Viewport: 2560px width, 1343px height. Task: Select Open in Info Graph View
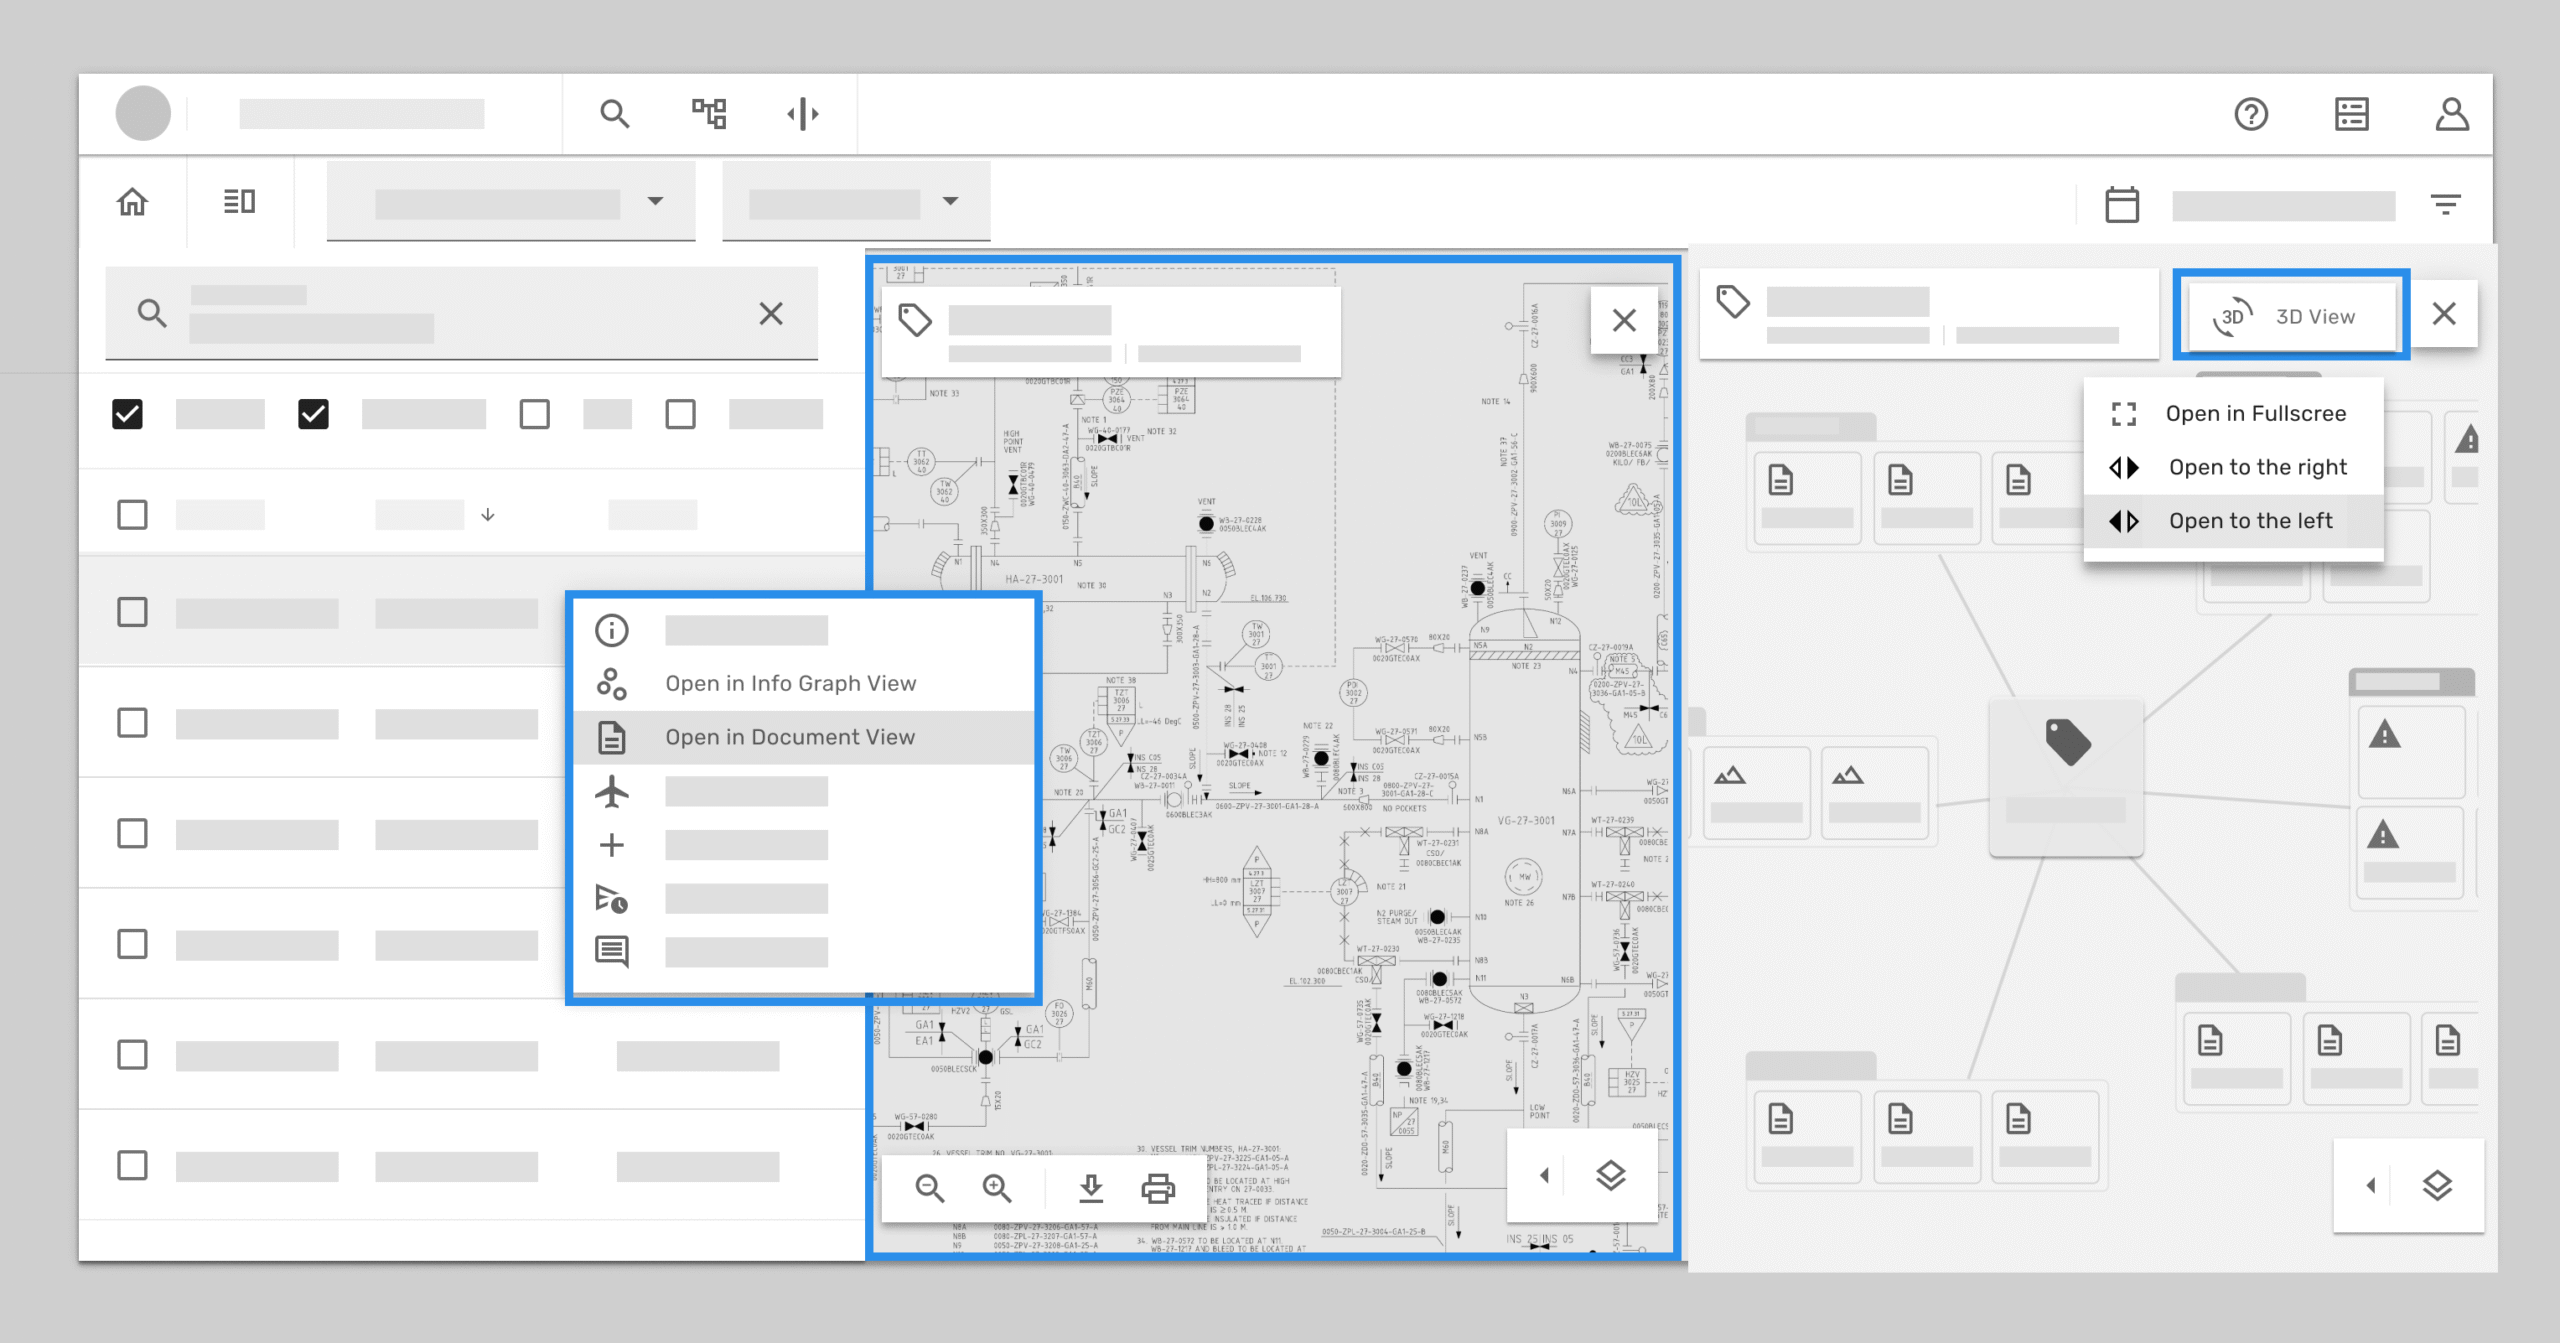[x=789, y=683]
